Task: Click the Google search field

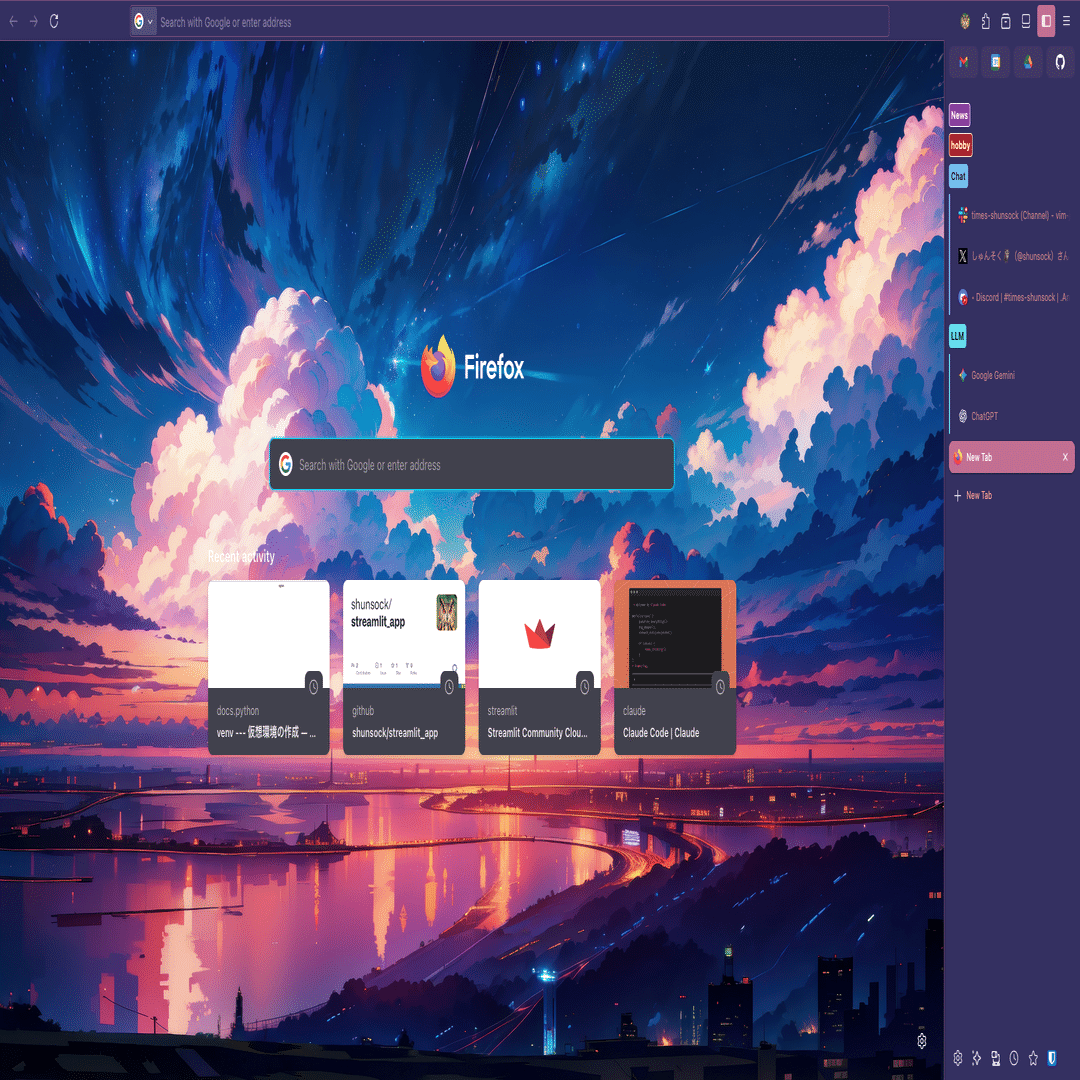Action: (x=470, y=464)
